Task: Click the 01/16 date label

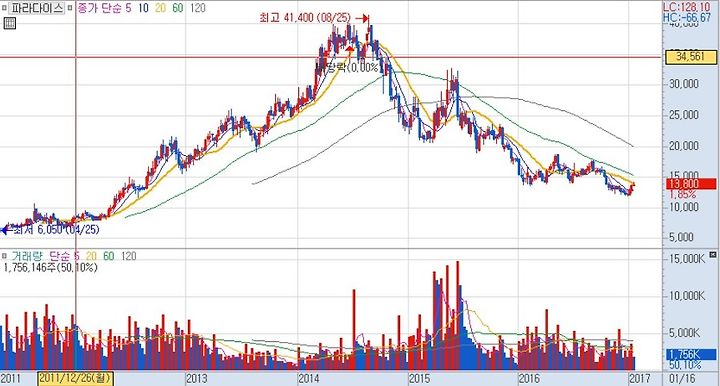Action: point(682,379)
